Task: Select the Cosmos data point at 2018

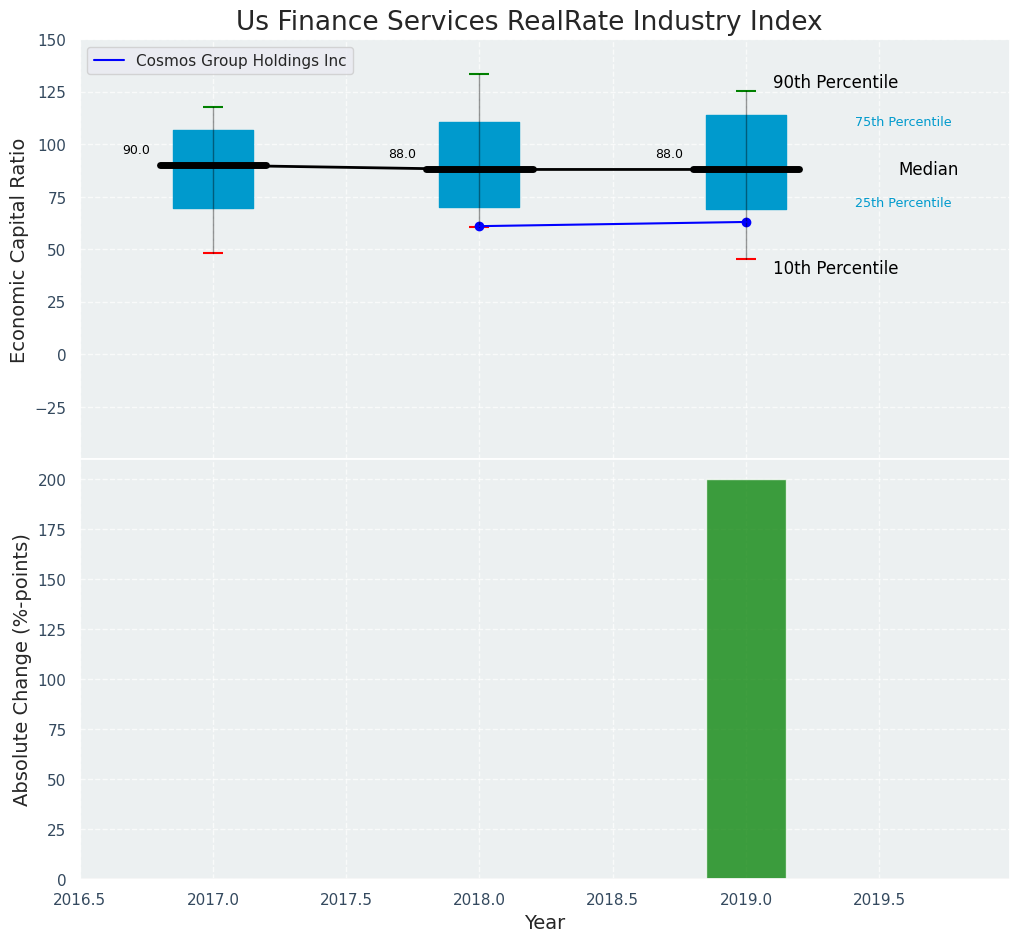Action: [479, 227]
